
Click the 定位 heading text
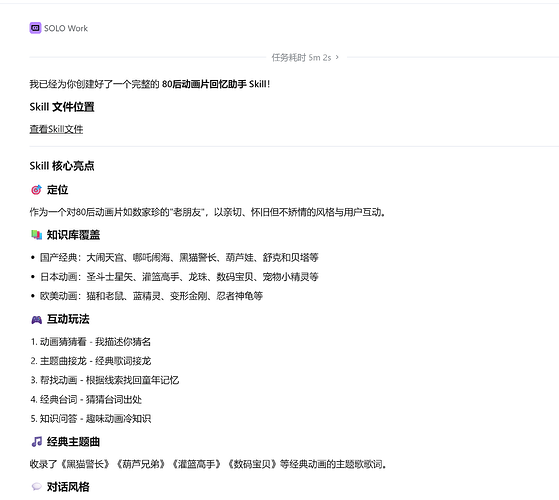pos(57,190)
